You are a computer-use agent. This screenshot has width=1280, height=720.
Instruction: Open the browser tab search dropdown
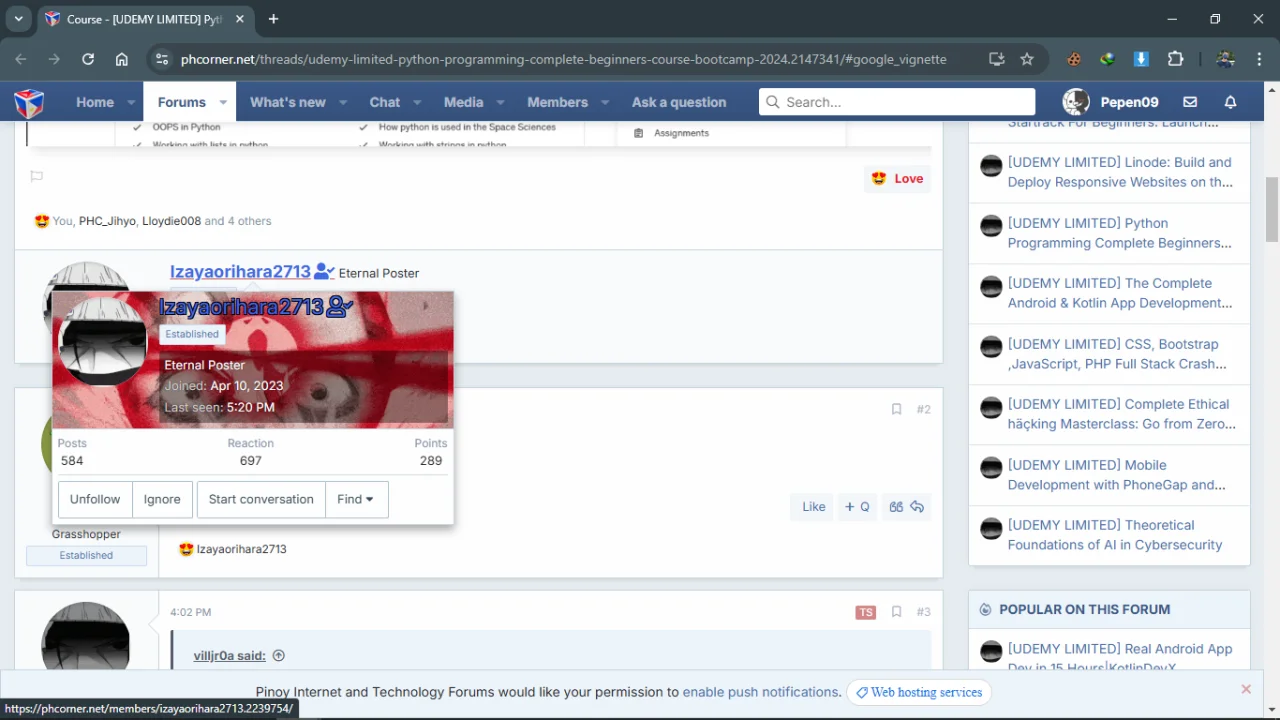click(x=18, y=19)
